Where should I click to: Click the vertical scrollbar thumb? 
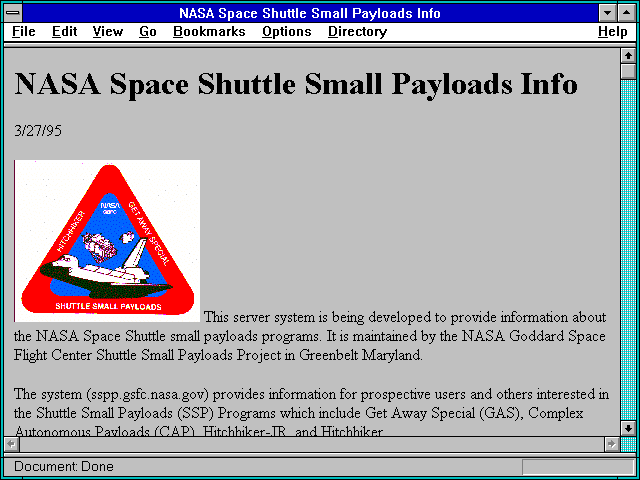628,71
